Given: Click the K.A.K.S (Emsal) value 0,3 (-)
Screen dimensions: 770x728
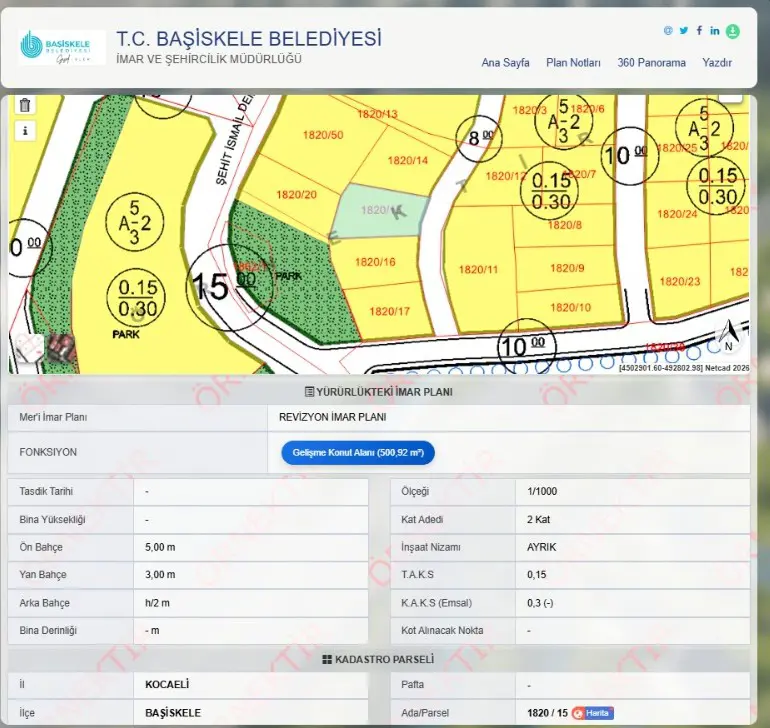Looking at the screenshot, I should 540,603.
